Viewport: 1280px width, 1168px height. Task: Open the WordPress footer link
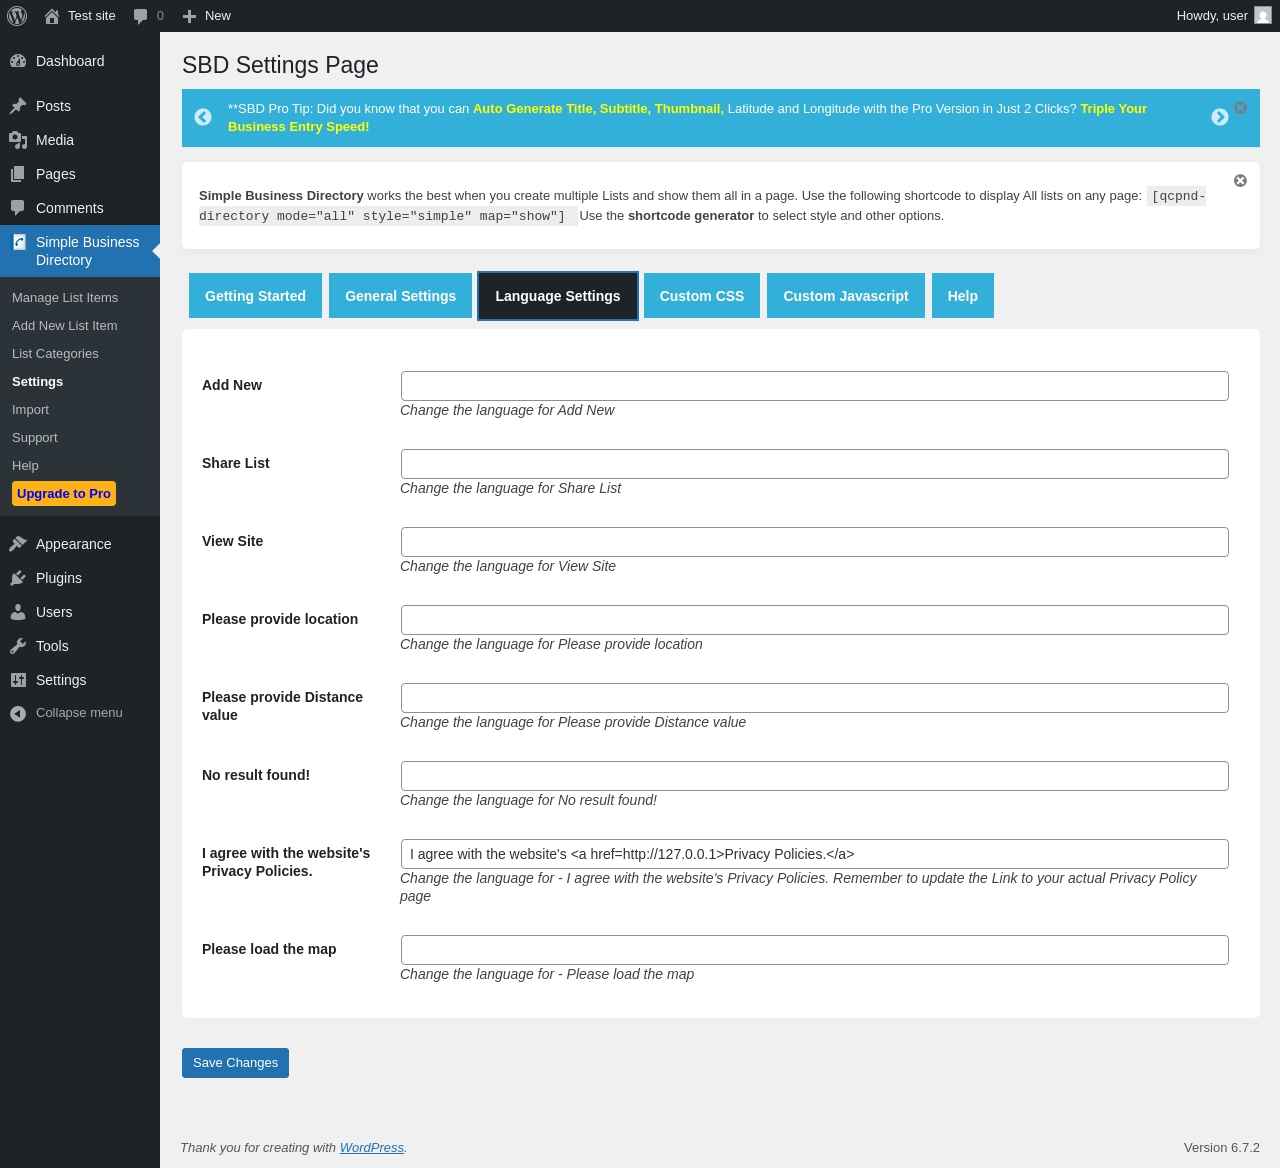coord(372,1148)
